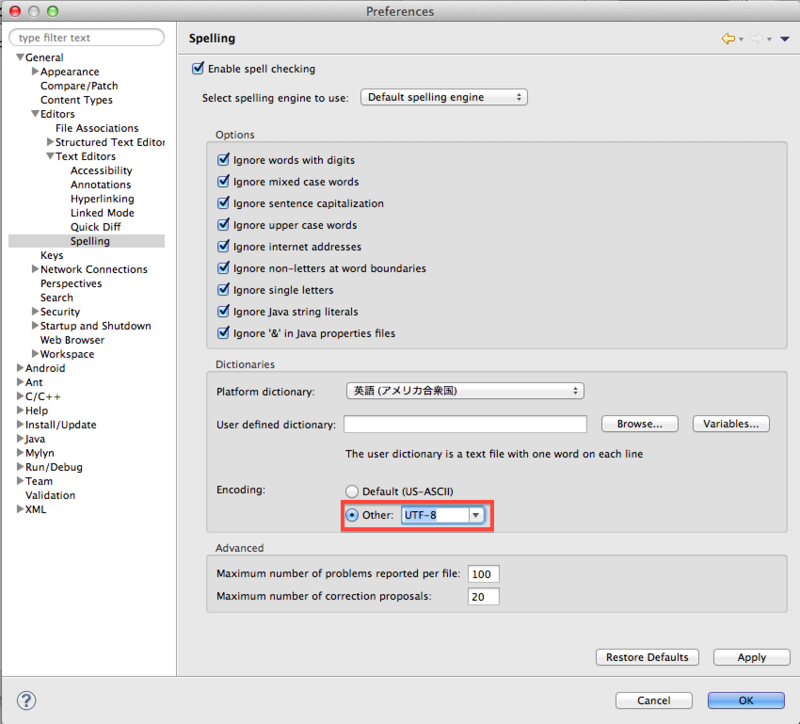The height and width of the screenshot is (724, 800).
Task: Select Web Browser in the tree
Action: (x=72, y=340)
